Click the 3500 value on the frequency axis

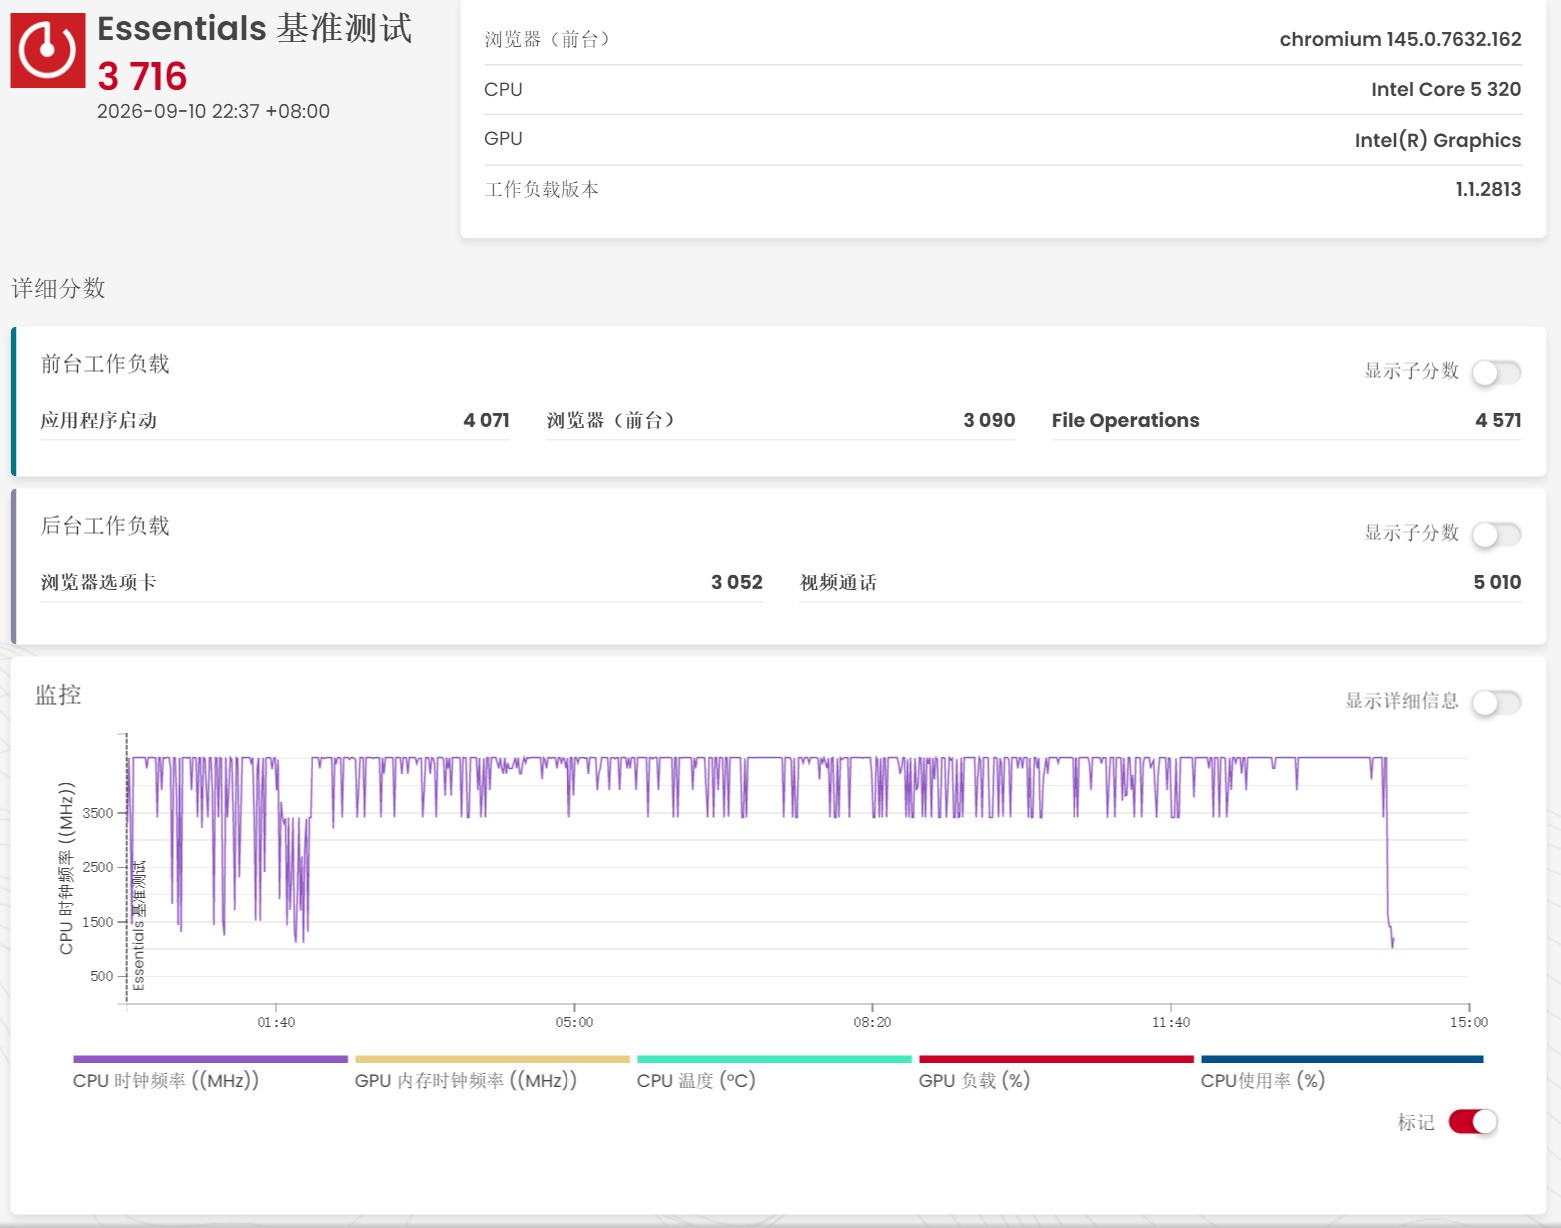(x=98, y=813)
